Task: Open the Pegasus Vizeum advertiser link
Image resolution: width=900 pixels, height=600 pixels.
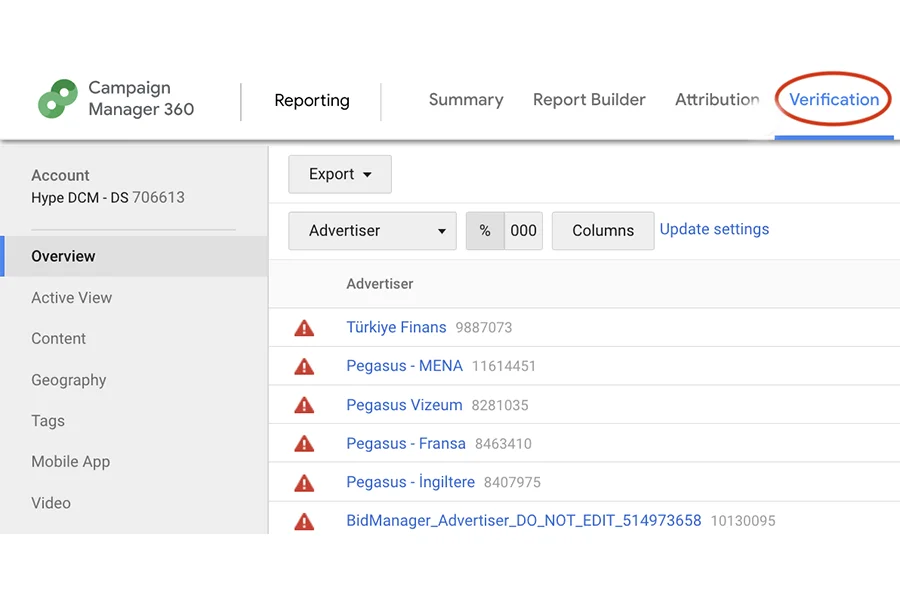Action: tap(404, 405)
